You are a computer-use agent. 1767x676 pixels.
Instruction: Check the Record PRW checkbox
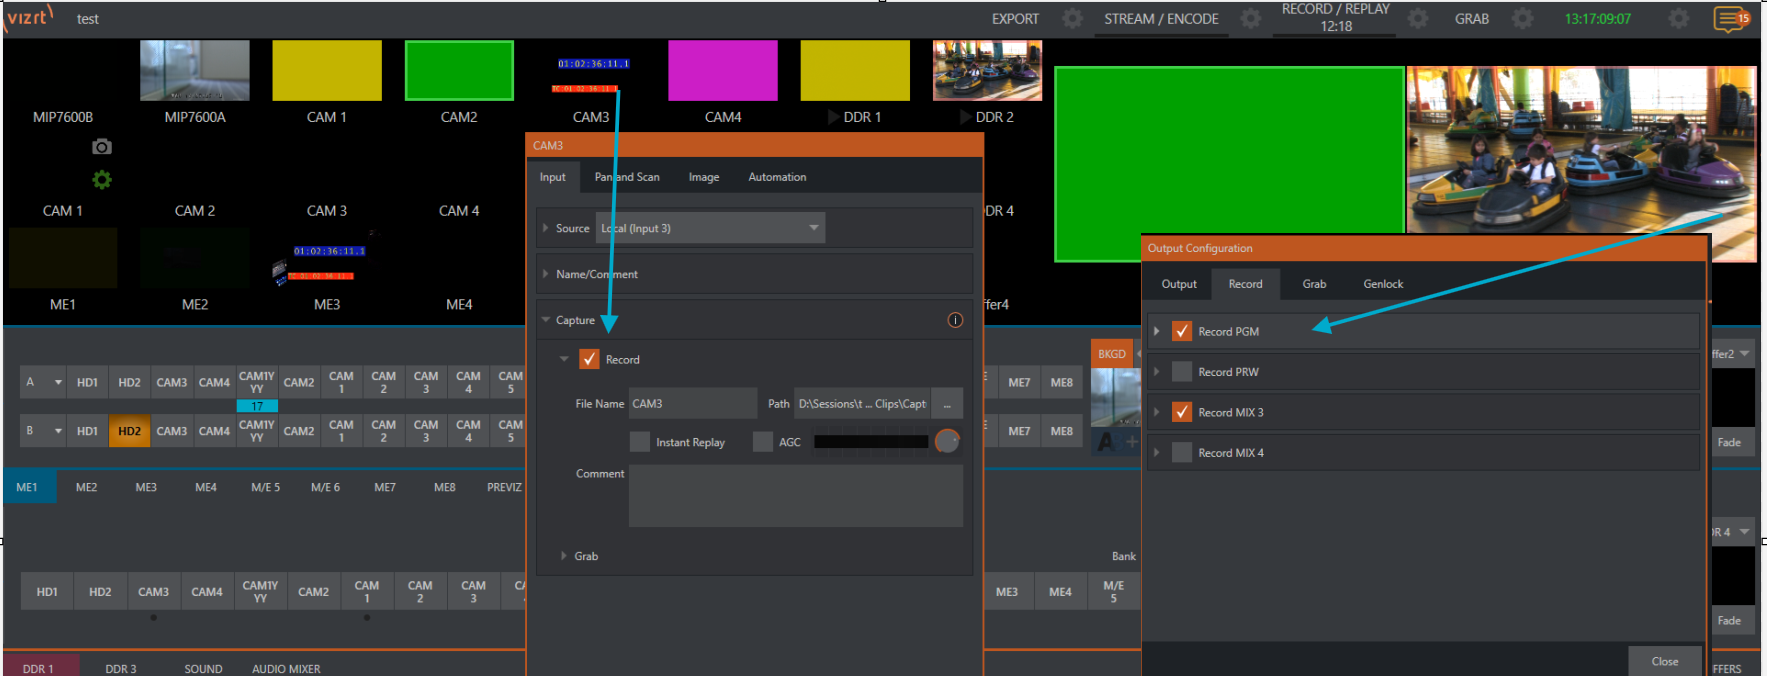(1182, 372)
